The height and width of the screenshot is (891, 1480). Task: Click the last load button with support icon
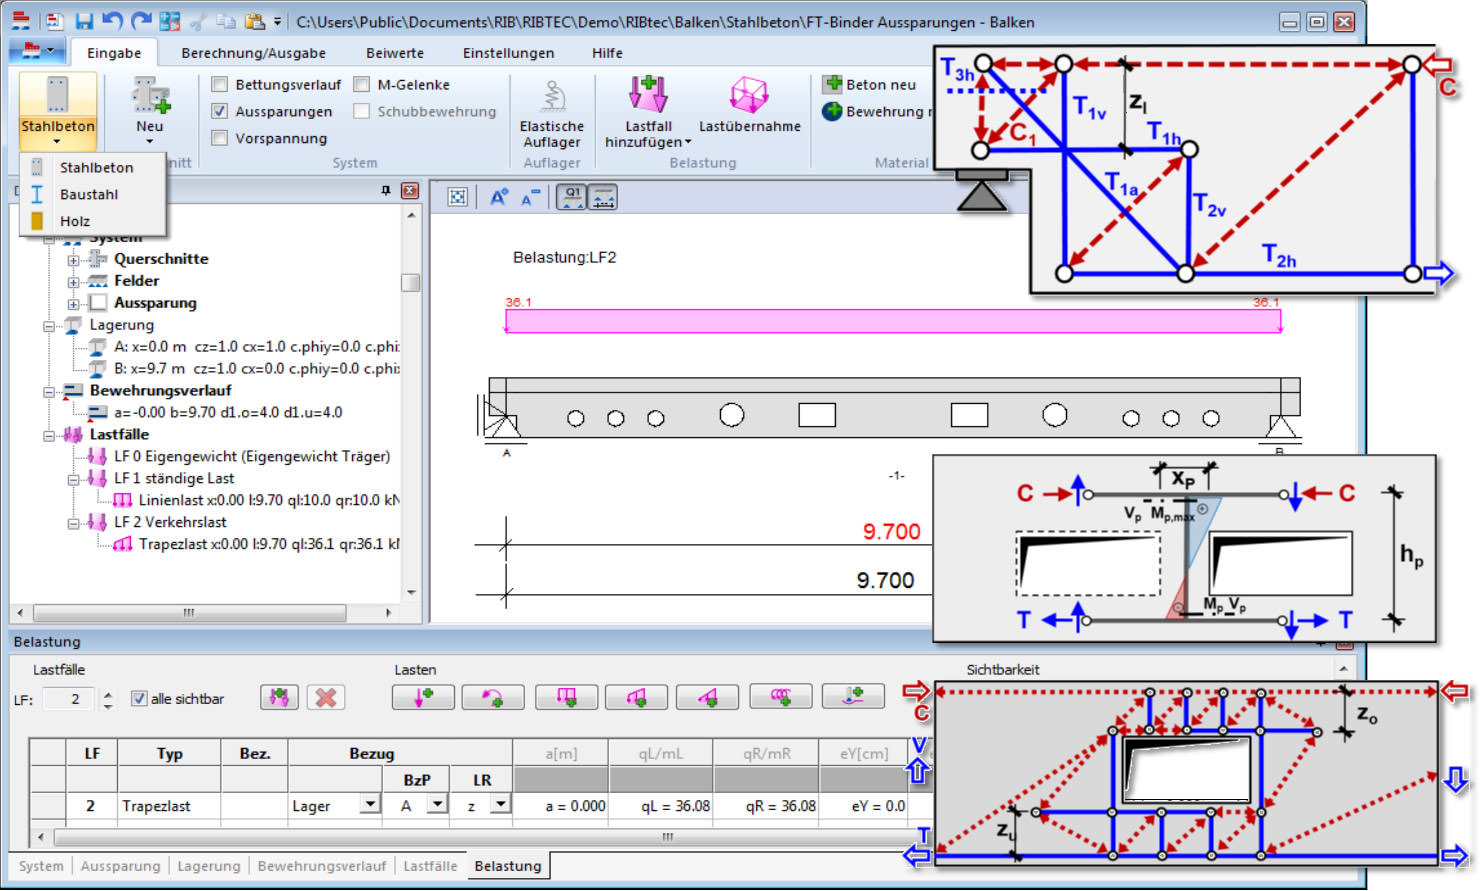pos(853,697)
